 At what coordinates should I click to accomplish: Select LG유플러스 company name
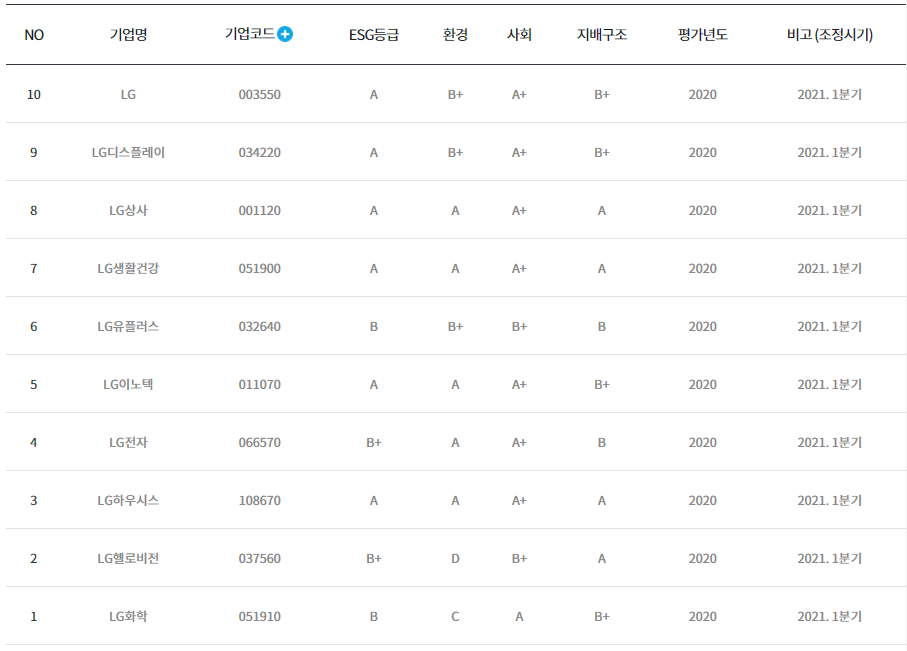[x=128, y=326]
